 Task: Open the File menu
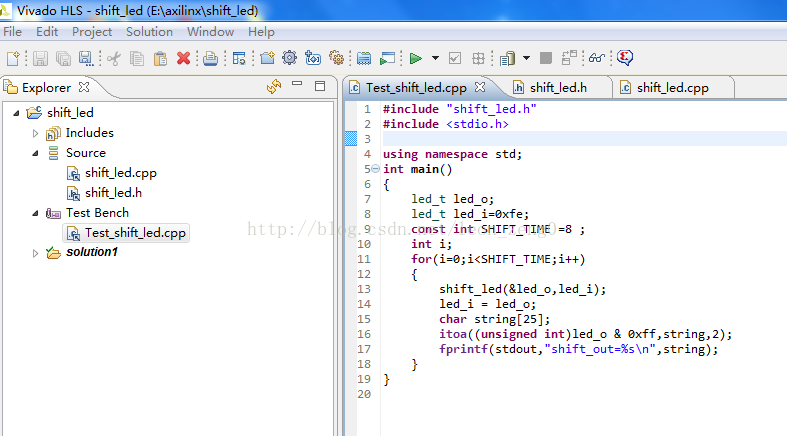[13, 32]
